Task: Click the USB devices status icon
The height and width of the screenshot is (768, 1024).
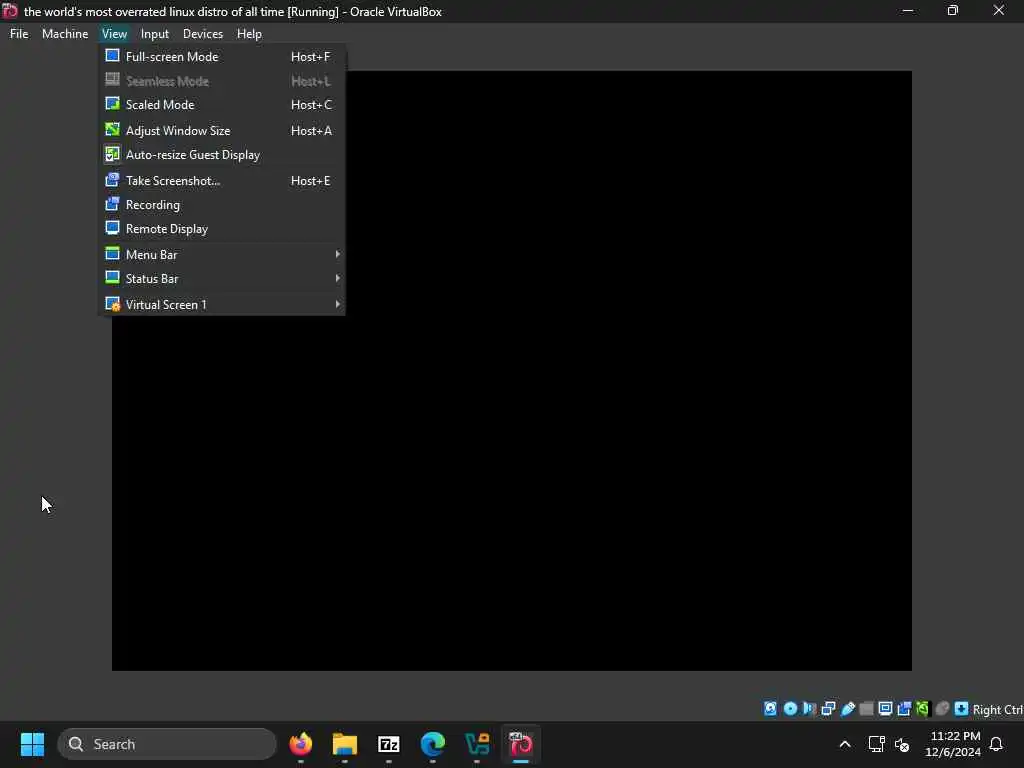Action: (848, 709)
